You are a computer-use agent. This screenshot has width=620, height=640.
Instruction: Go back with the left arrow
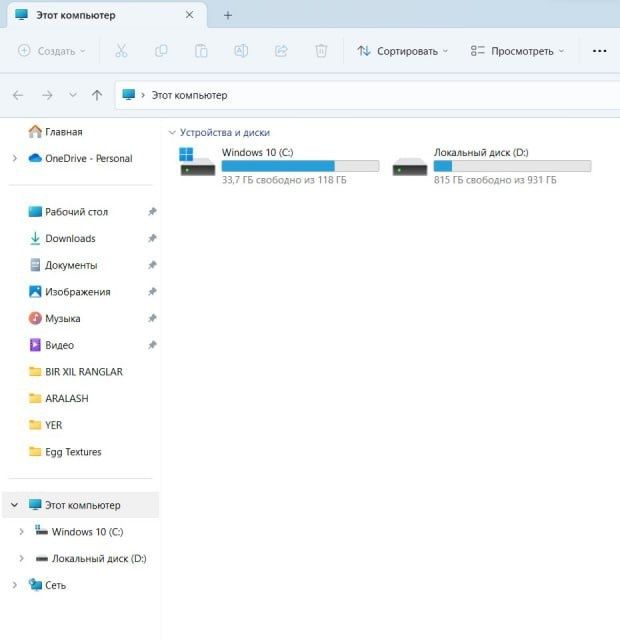(18, 96)
